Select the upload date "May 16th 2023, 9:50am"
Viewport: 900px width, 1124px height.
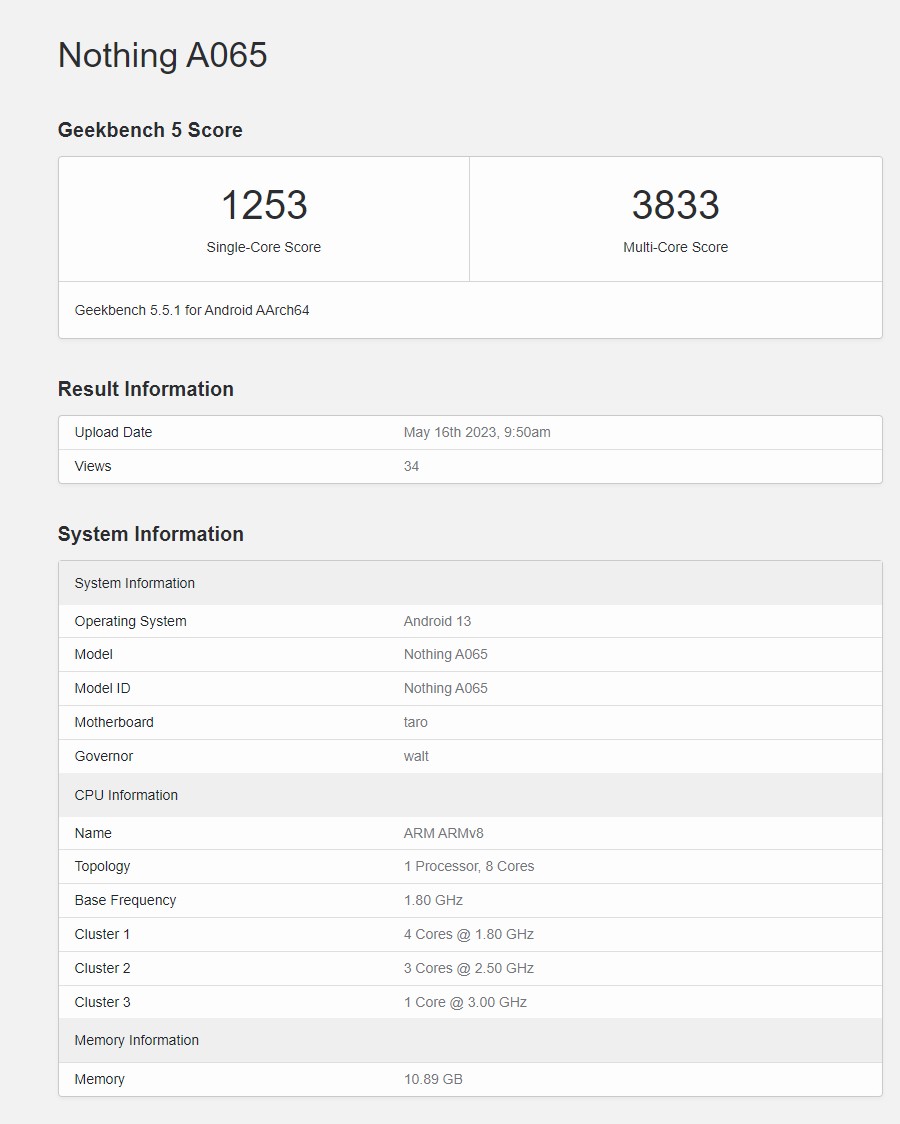[x=477, y=432]
